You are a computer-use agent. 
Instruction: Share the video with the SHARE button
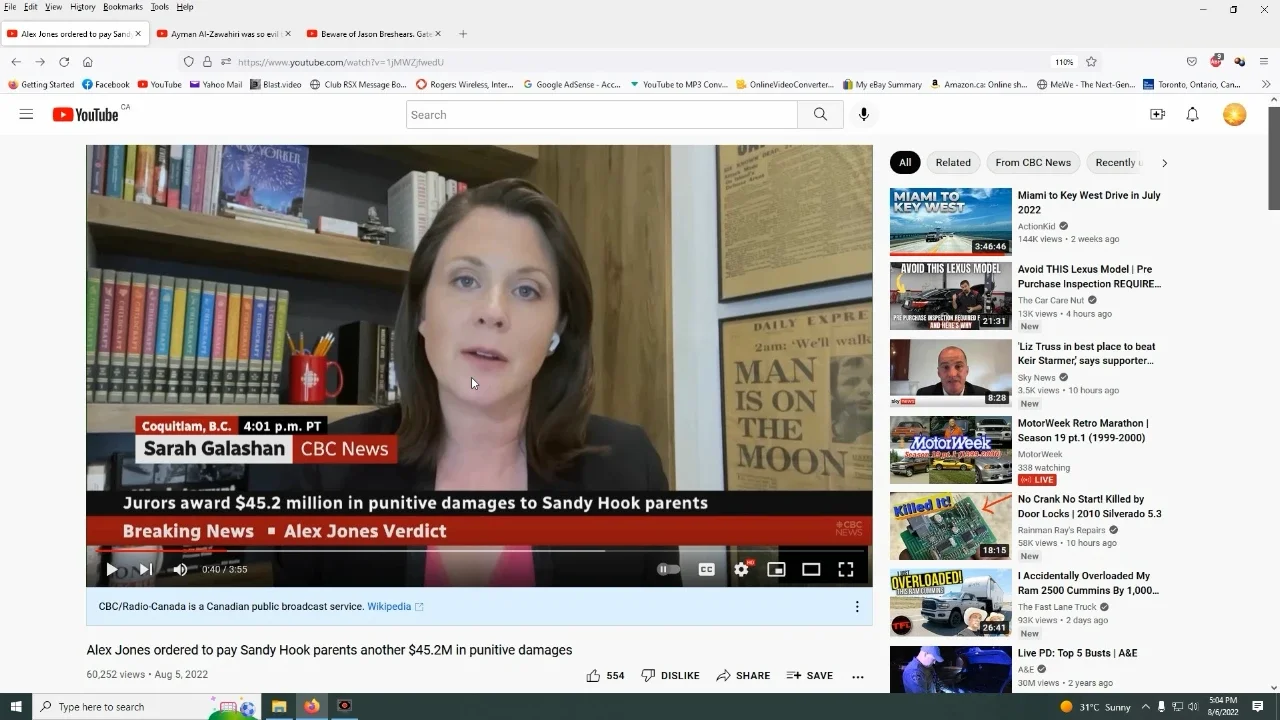coord(743,676)
